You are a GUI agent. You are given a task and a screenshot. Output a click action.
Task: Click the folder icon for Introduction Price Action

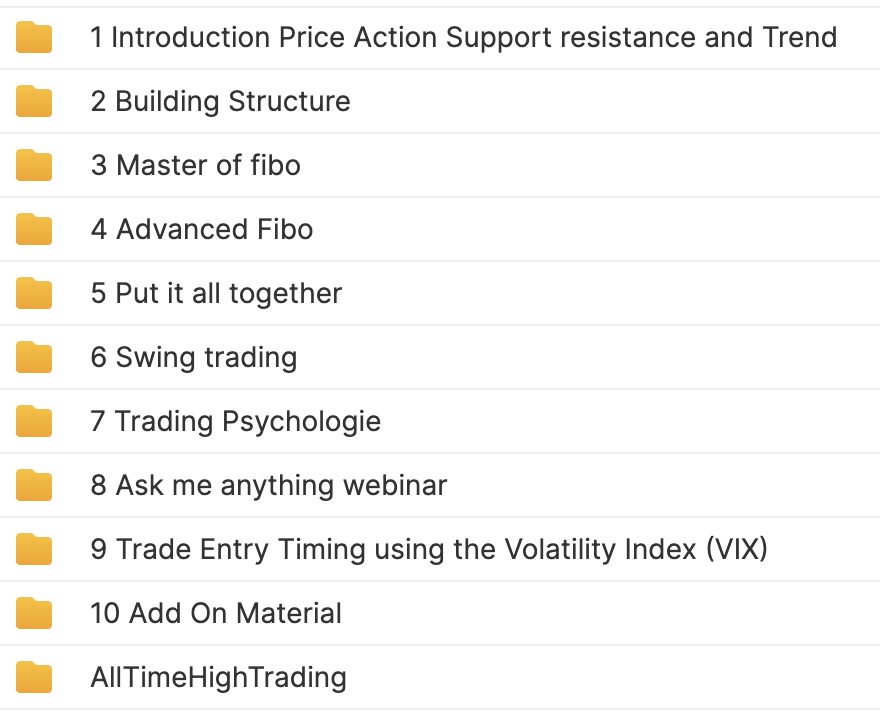(34, 37)
